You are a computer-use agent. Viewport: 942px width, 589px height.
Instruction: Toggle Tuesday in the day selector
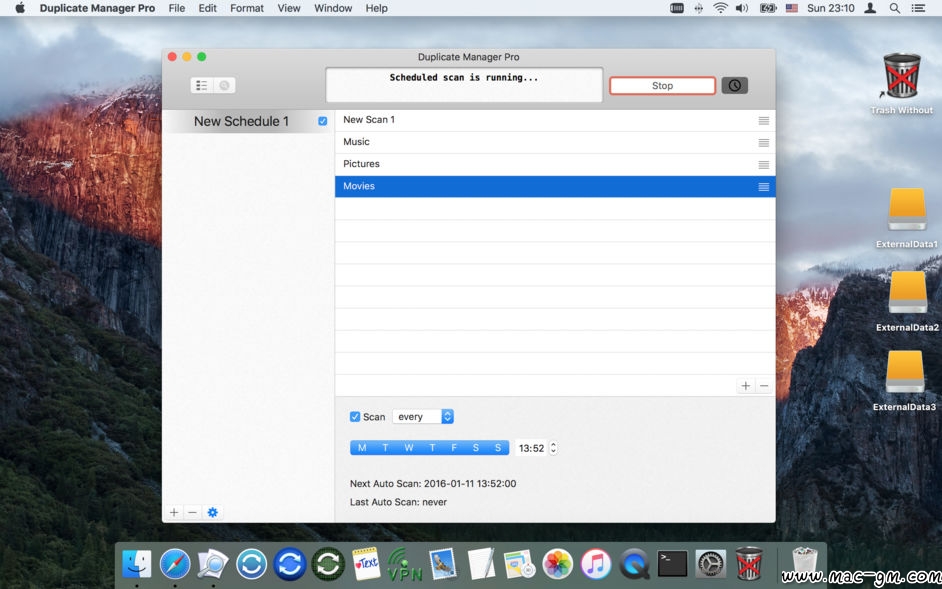[385, 448]
